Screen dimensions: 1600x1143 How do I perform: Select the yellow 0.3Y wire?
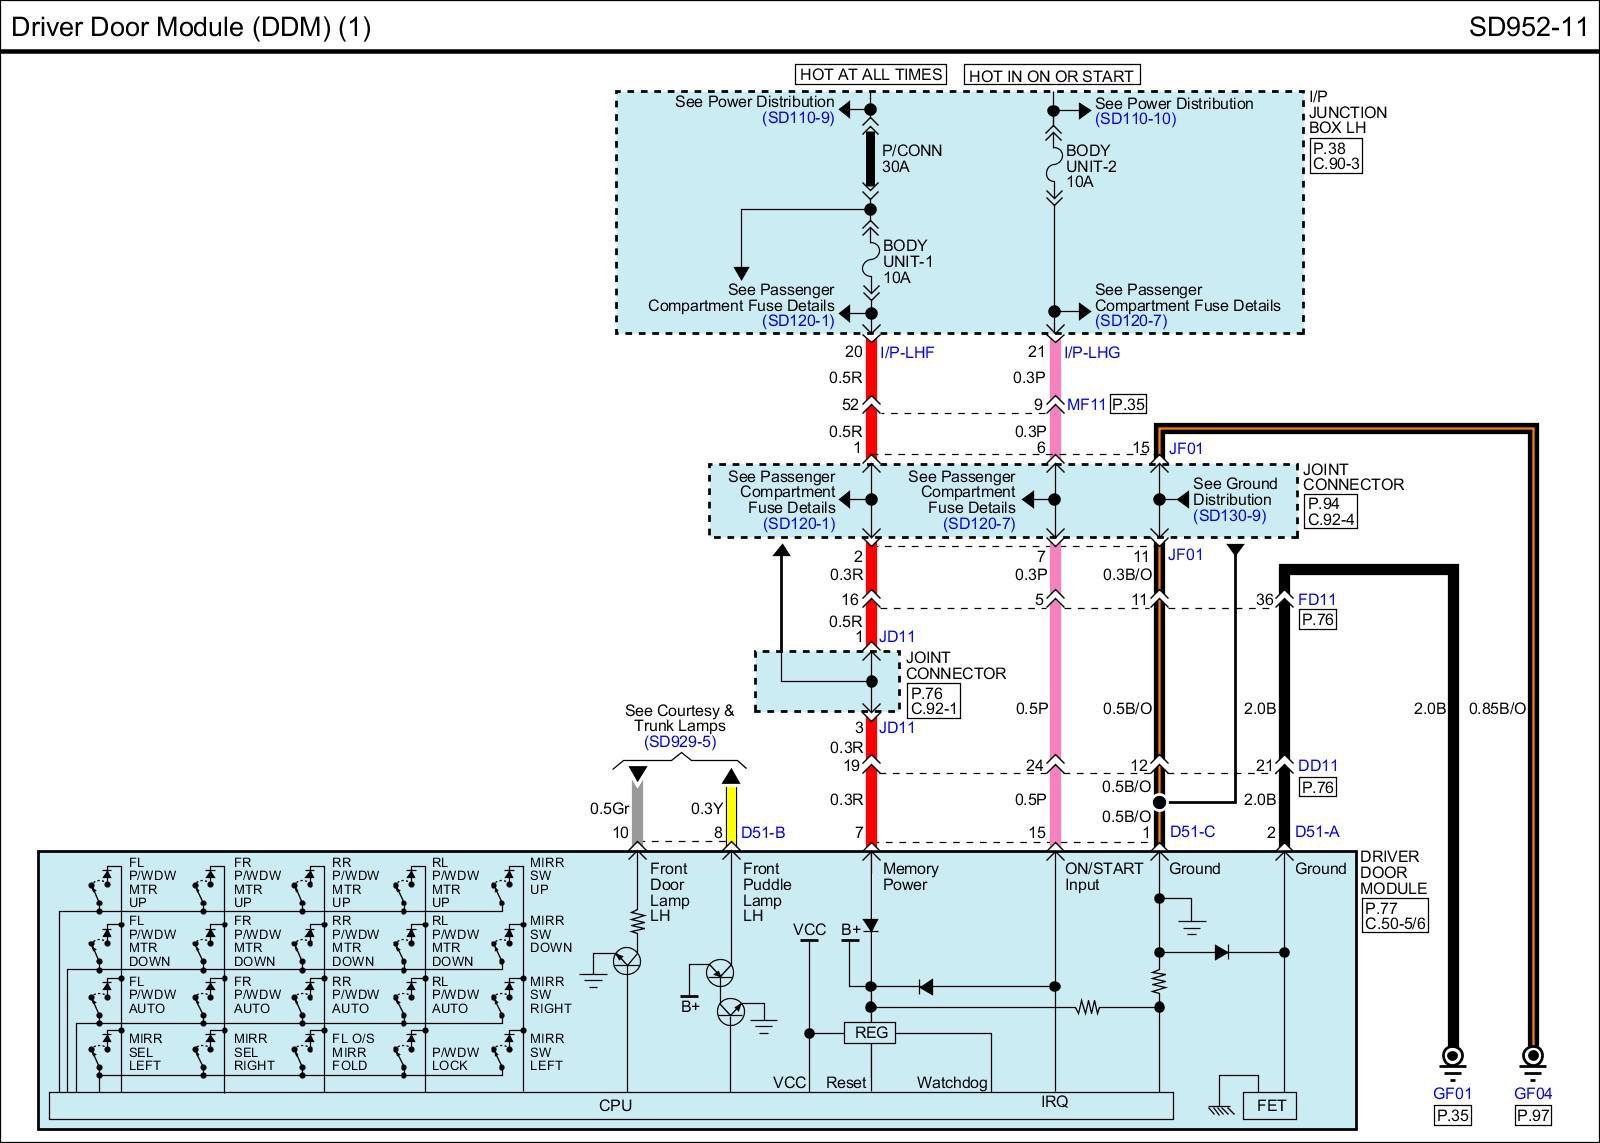731,815
